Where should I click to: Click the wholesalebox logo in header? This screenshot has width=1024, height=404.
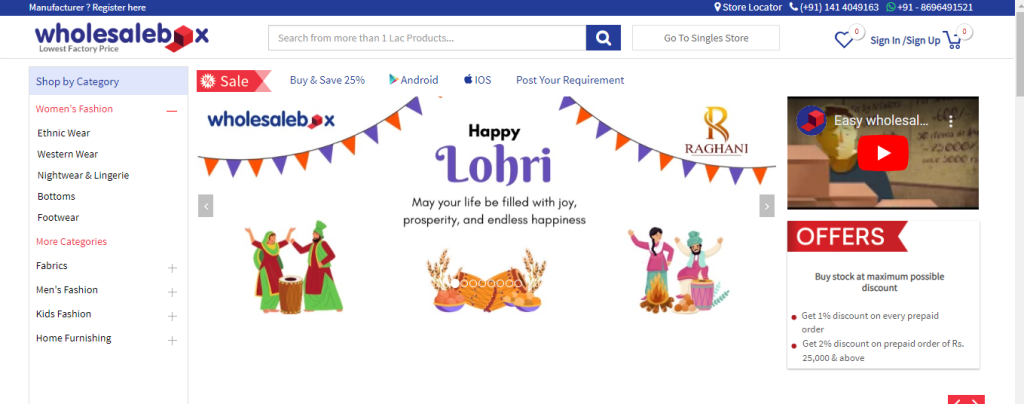[121, 38]
